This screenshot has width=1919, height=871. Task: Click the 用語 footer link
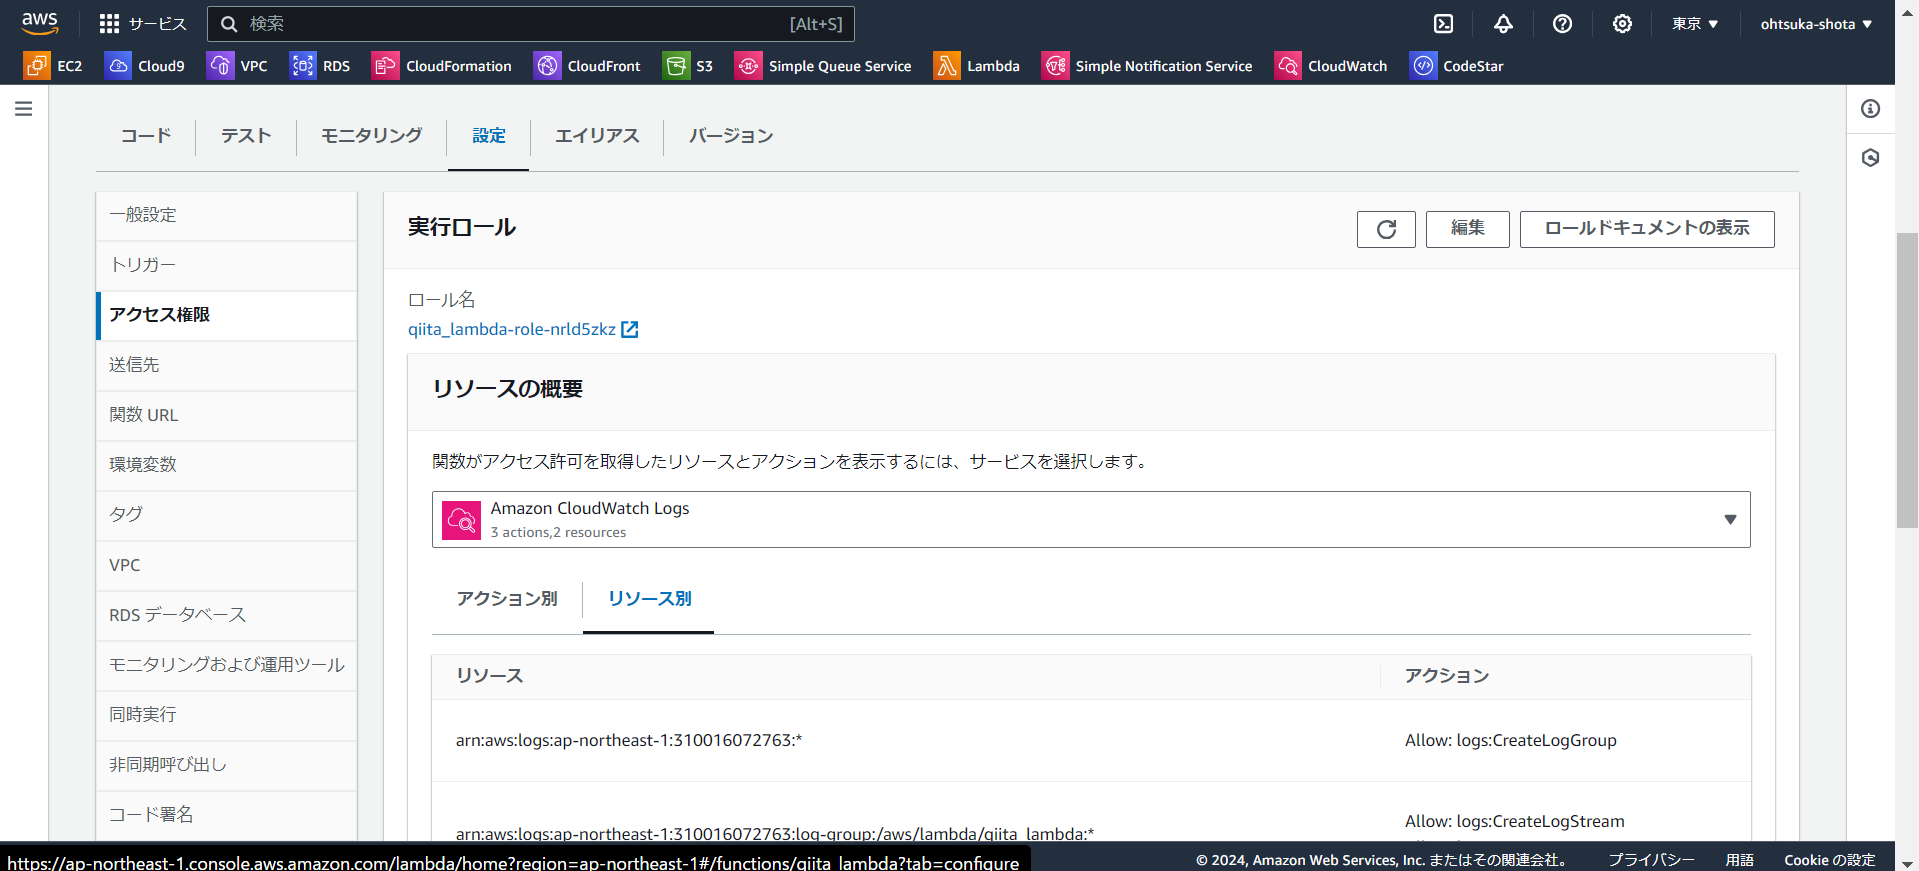1739,860
